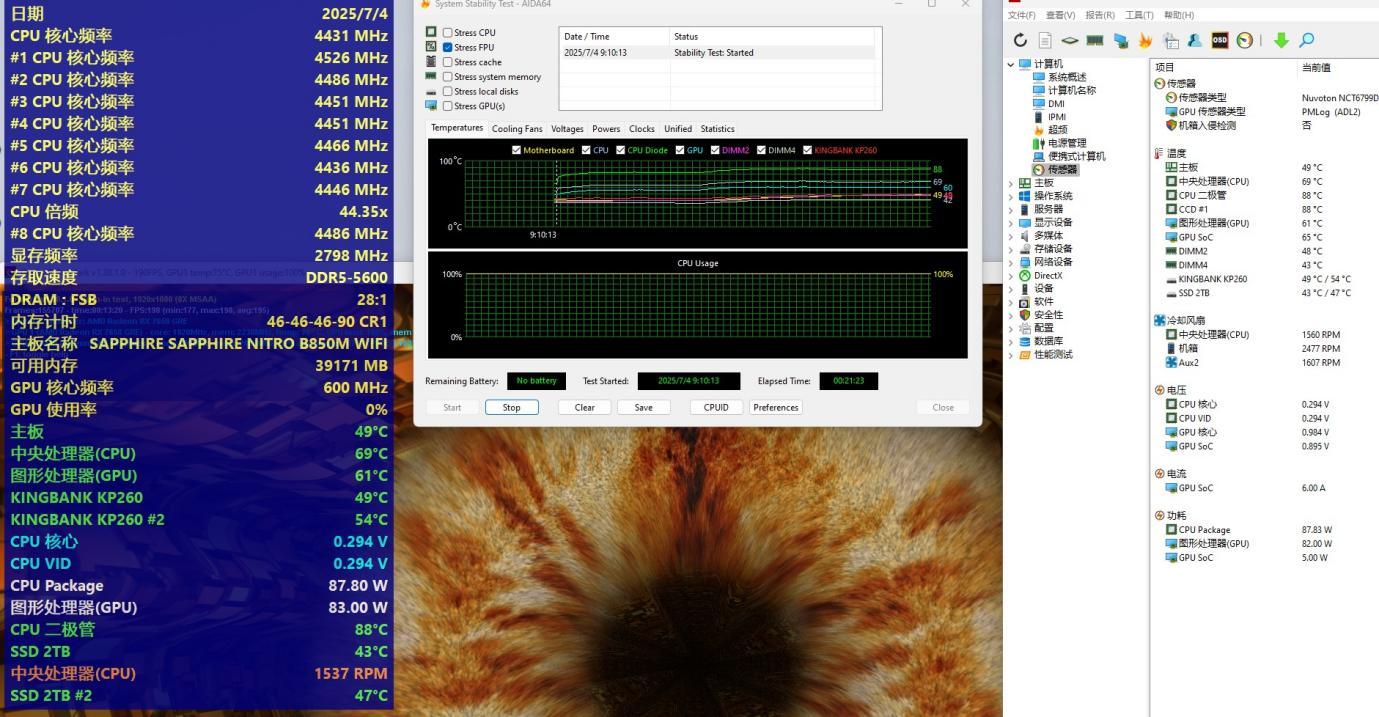
Task: Enable the Stress GPU(s) checkbox
Action: pos(448,106)
